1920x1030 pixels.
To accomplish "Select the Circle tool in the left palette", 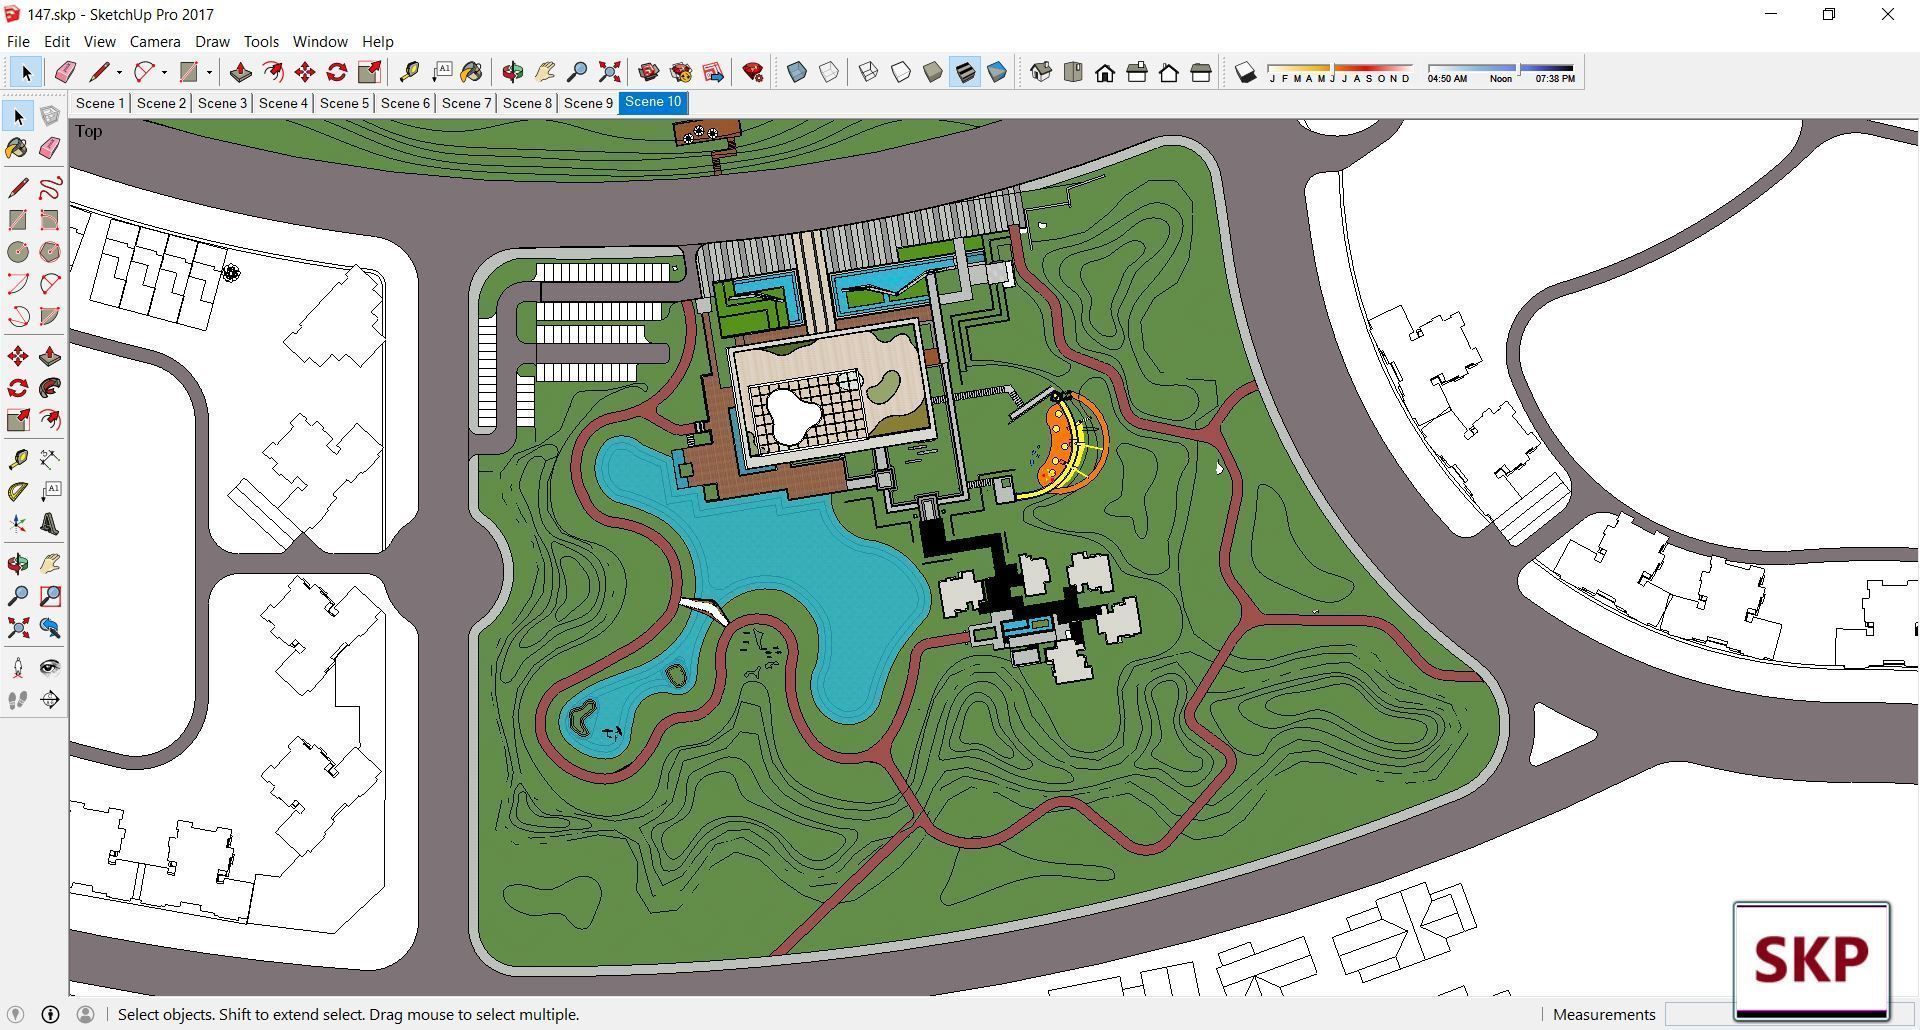I will coord(18,252).
